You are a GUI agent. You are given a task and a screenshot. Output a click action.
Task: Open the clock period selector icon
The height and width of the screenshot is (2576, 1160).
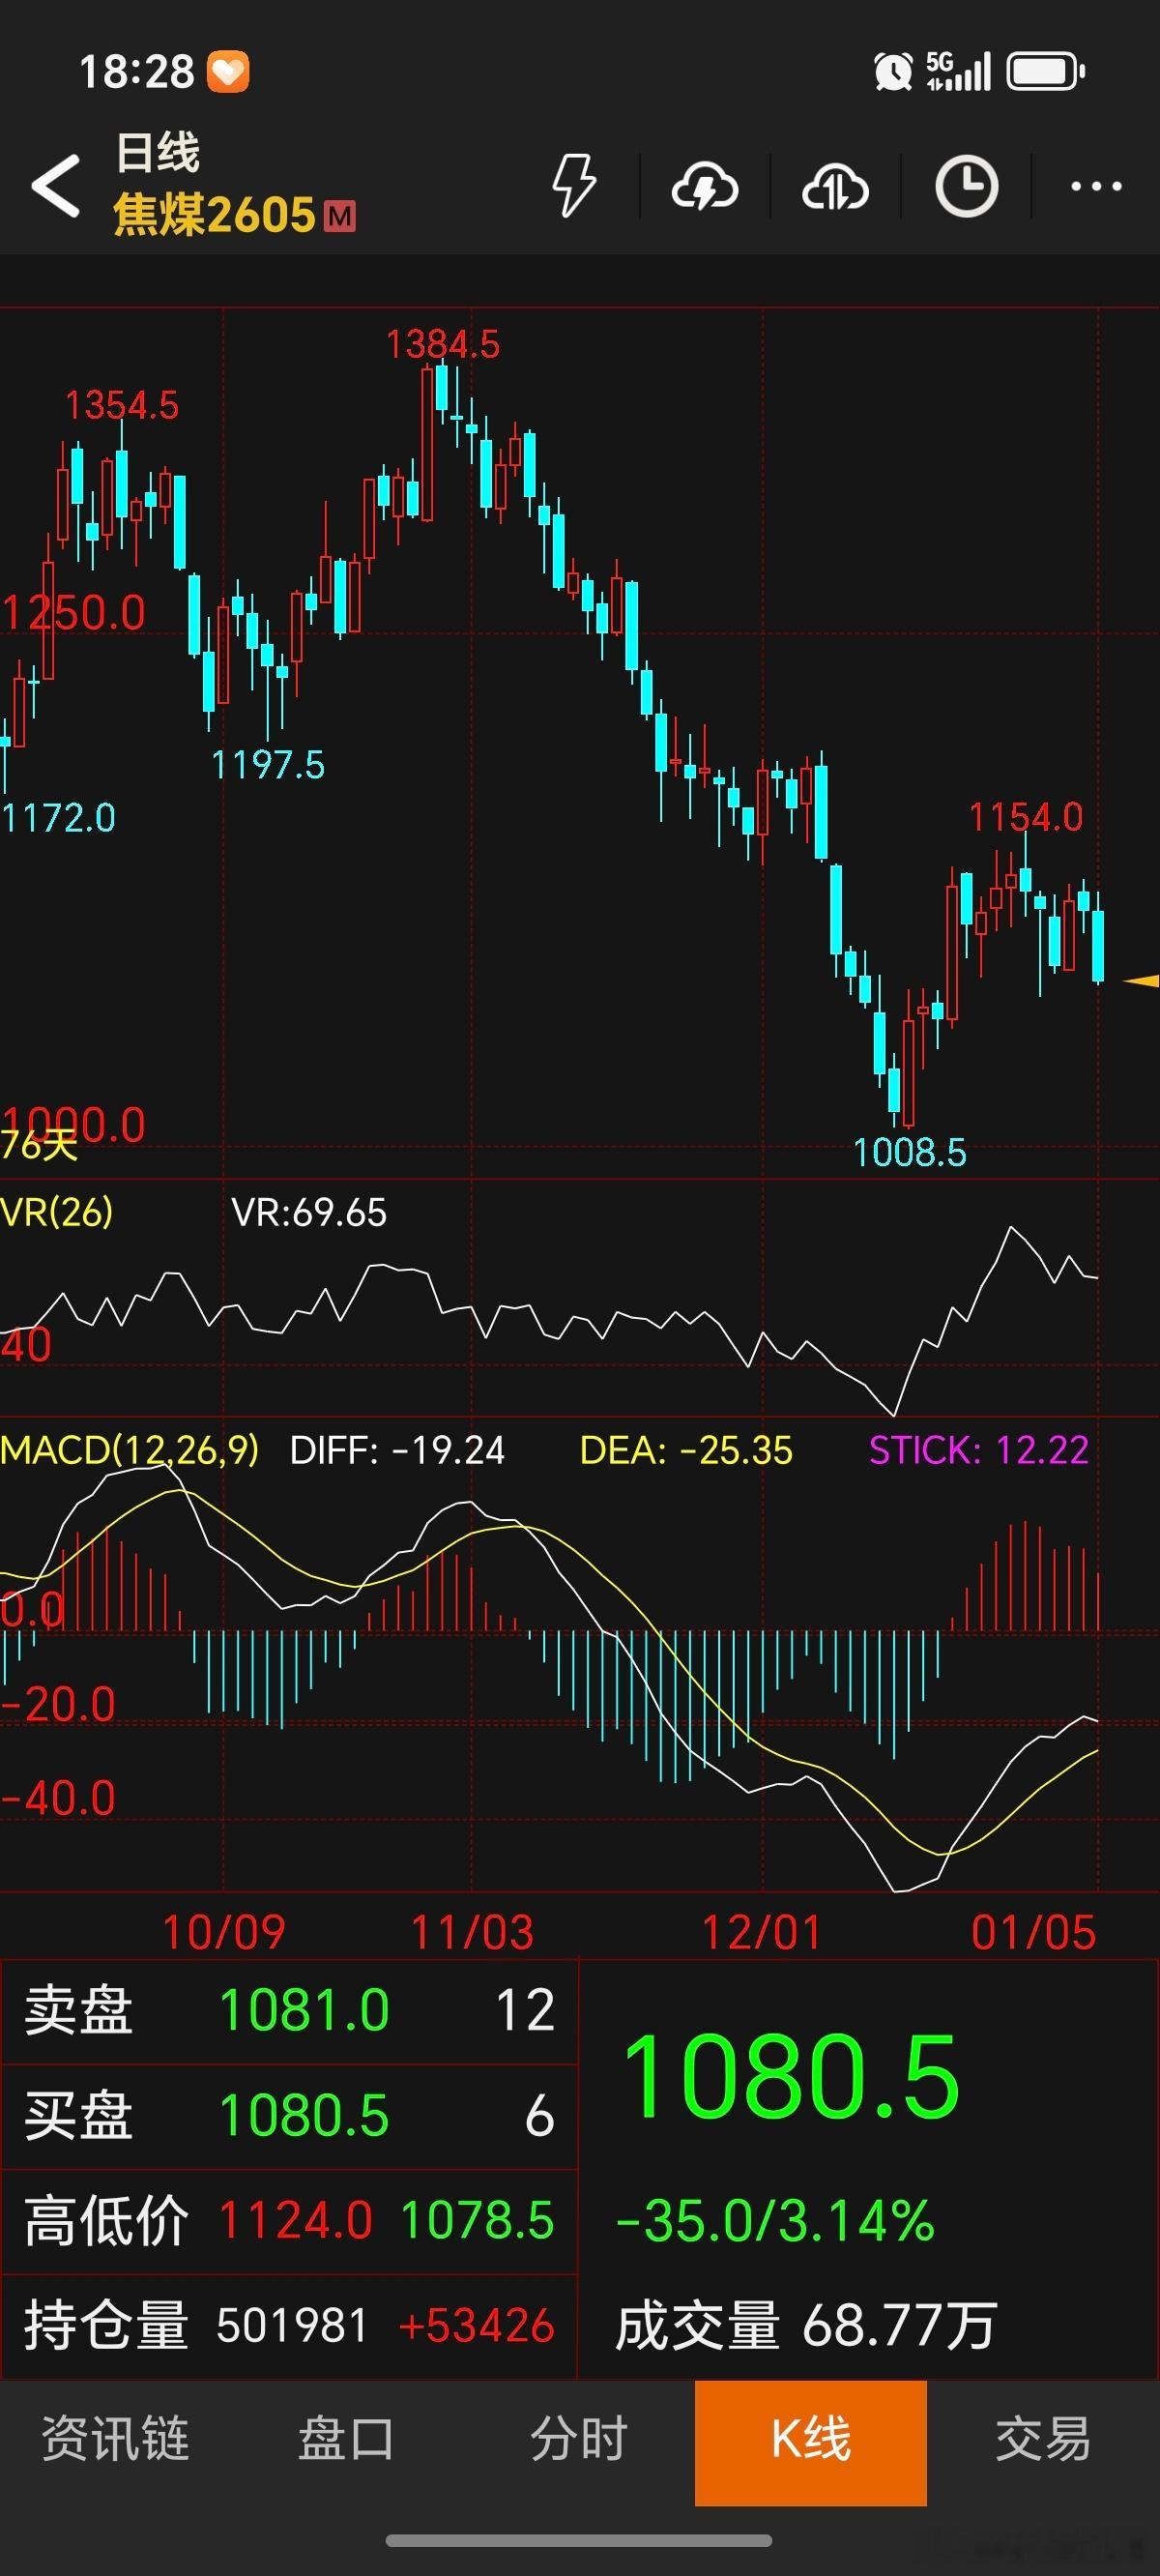coord(966,186)
